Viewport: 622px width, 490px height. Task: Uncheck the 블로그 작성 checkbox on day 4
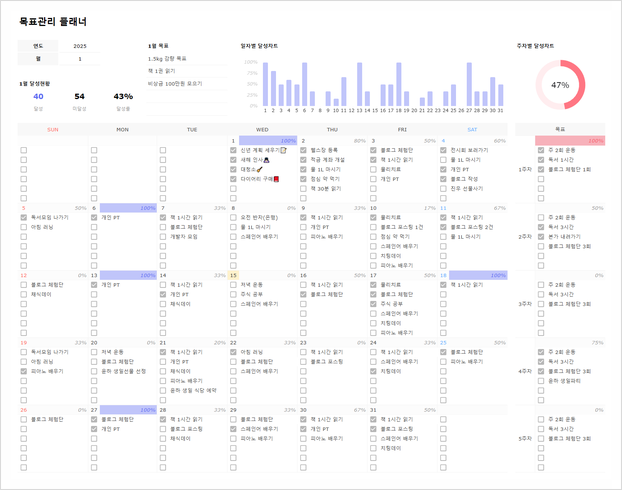click(443, 179)
